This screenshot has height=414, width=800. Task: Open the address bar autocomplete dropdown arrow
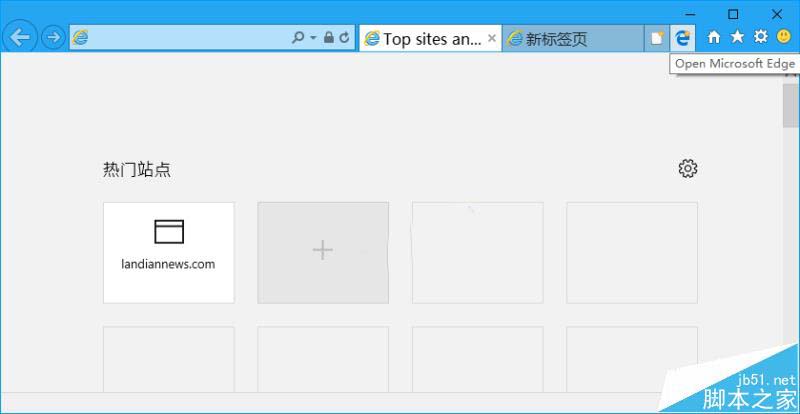(x=313, y=37)
